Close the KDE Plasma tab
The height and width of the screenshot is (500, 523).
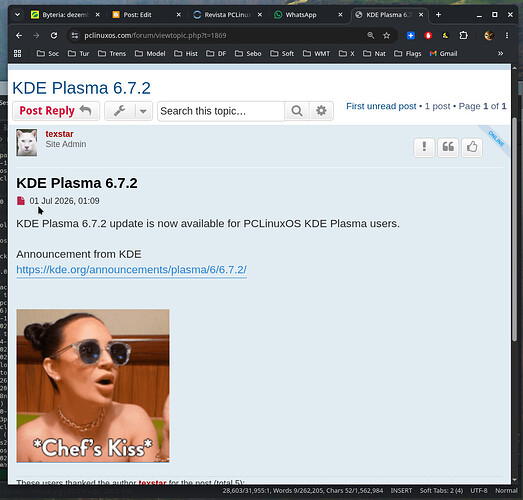(421, 15)
